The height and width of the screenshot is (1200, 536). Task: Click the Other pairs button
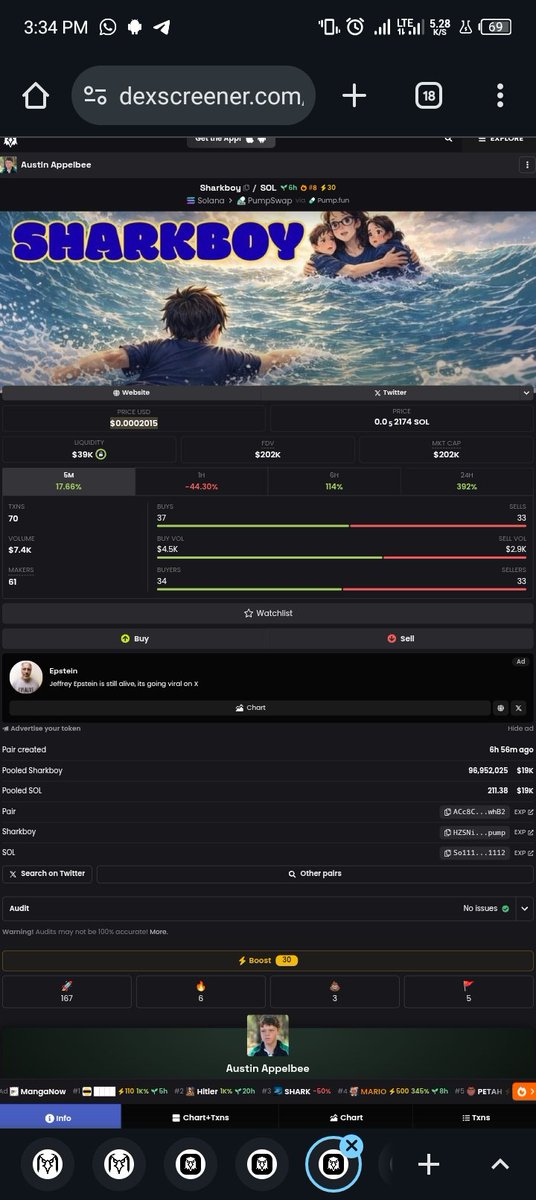pos(315,874)
